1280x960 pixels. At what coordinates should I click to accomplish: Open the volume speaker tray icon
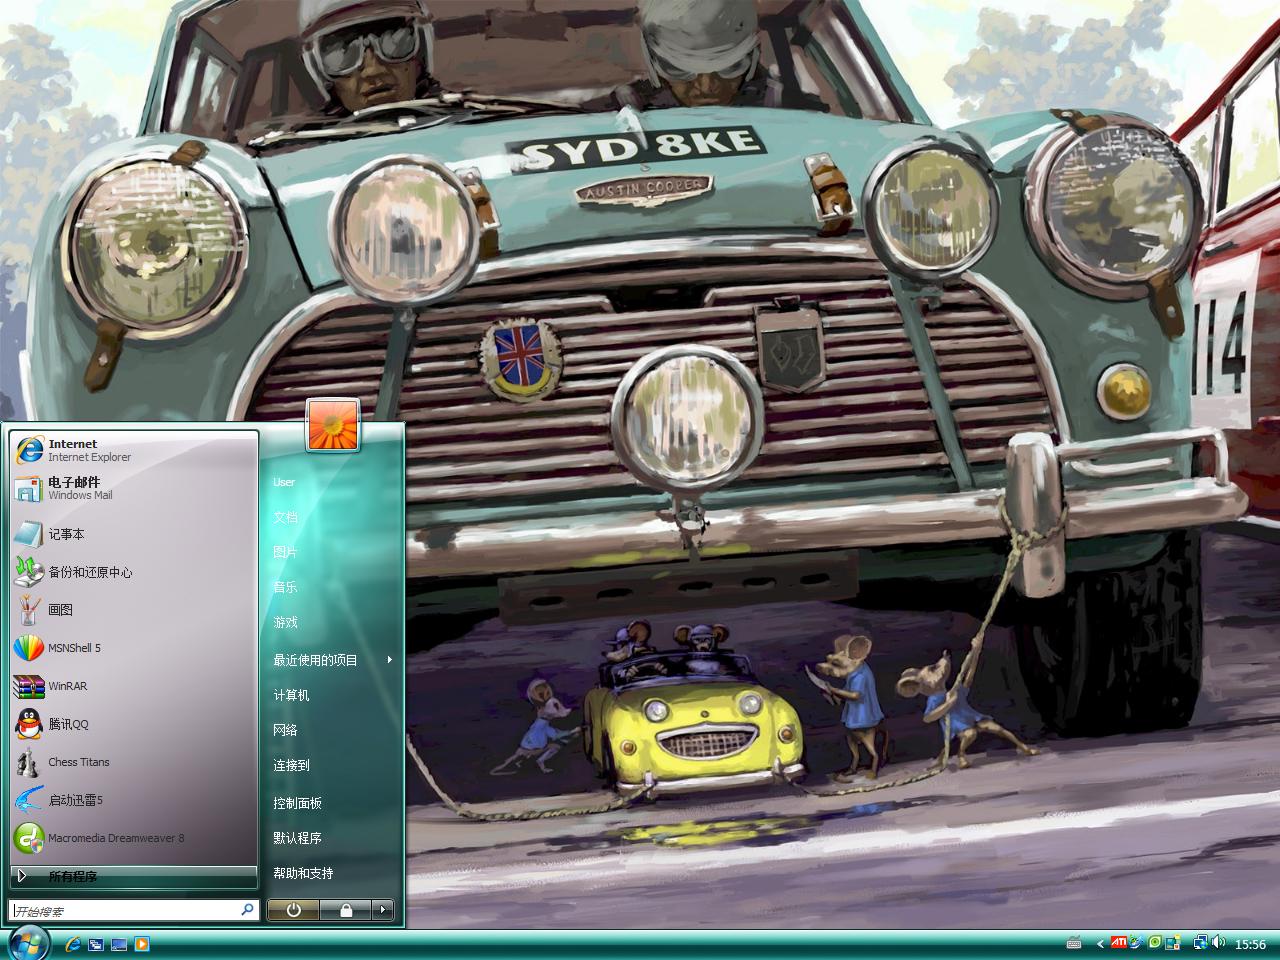pos(1218,942)
